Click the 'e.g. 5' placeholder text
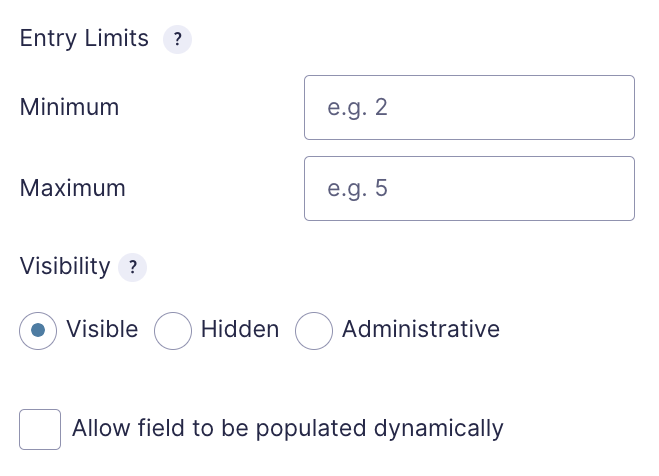Viewport: 659px width, 476px height. click(x=357, y=189)
